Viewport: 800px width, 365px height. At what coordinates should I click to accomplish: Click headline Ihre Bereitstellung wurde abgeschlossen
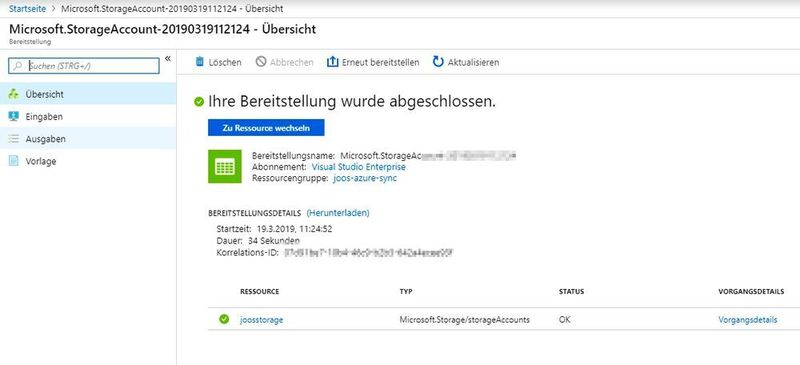click(x=352, y=102)
